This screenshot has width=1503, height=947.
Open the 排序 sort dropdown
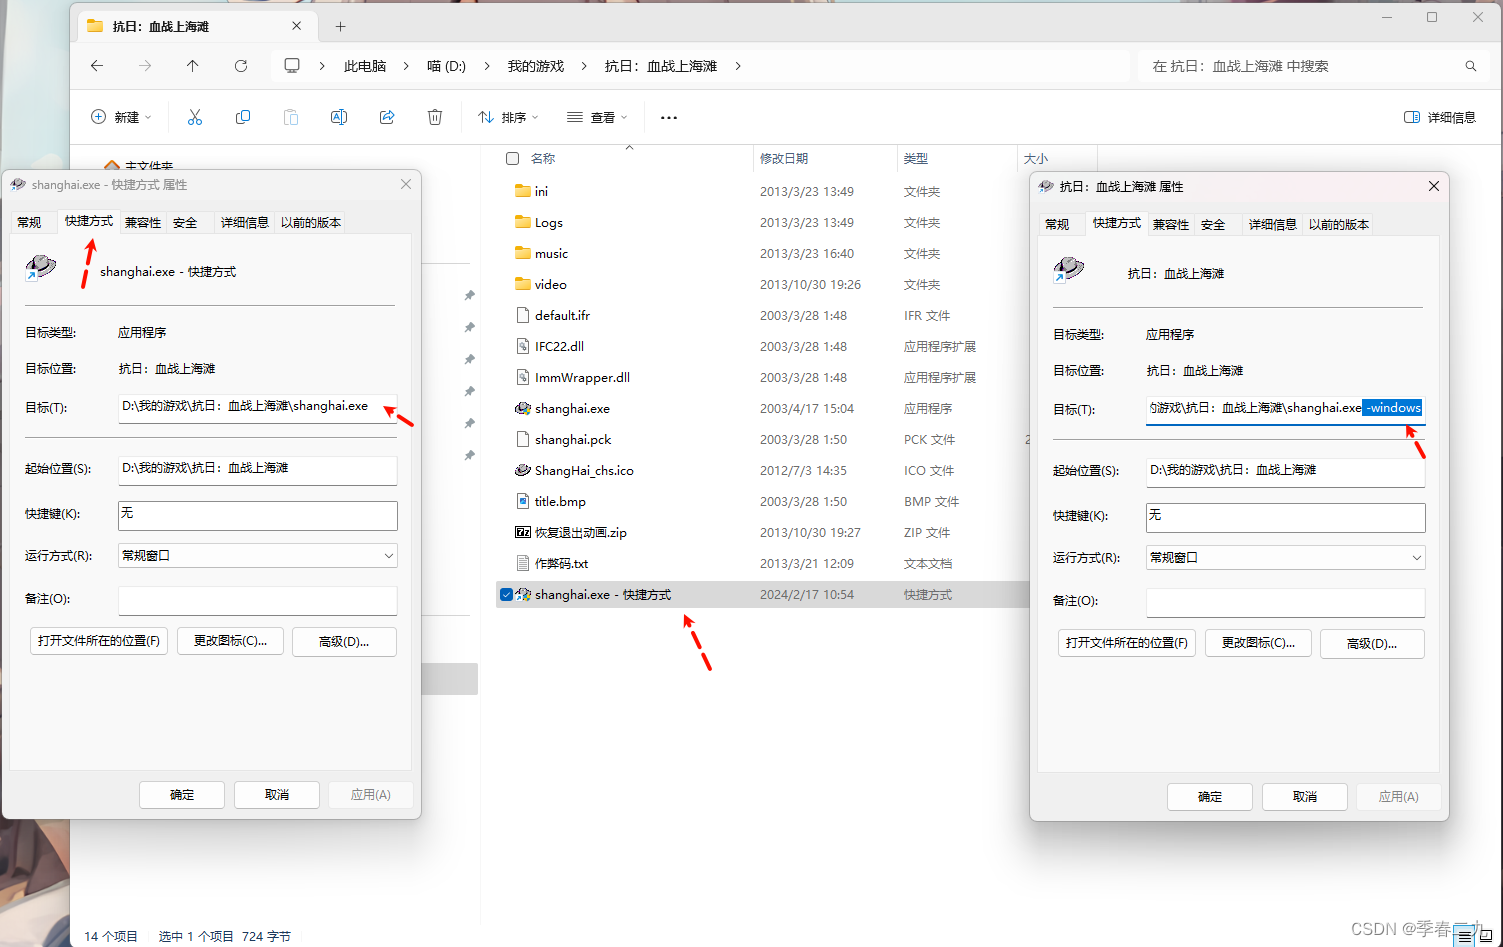click(508, 117)
